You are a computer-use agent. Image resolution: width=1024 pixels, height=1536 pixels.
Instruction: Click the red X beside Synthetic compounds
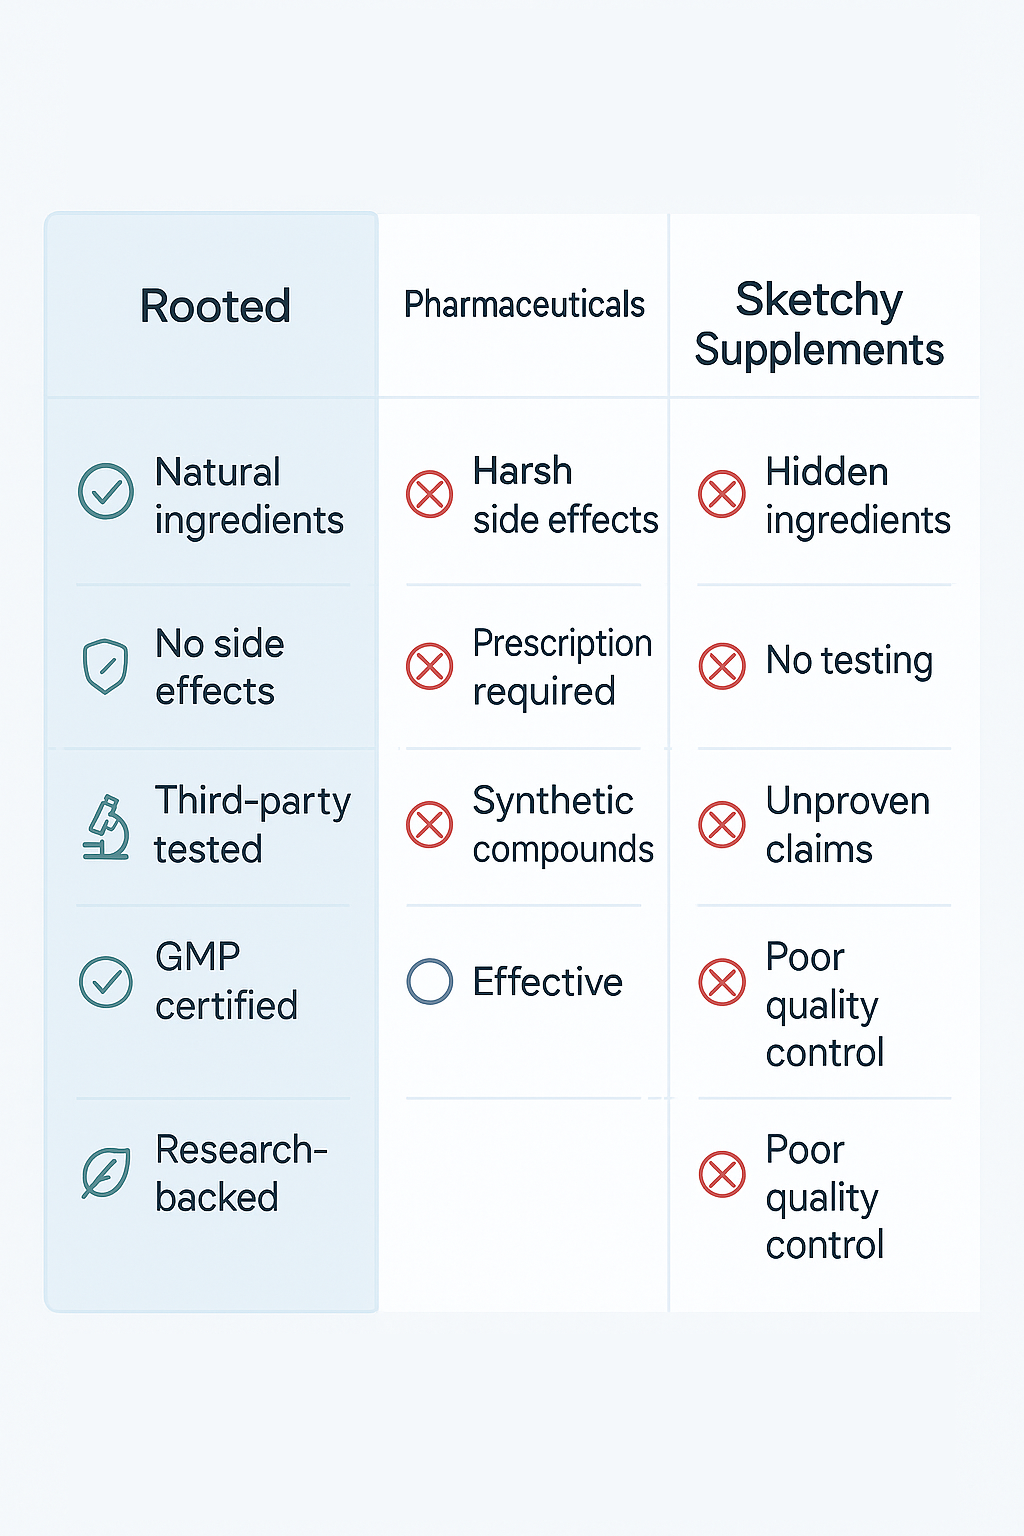430,825
